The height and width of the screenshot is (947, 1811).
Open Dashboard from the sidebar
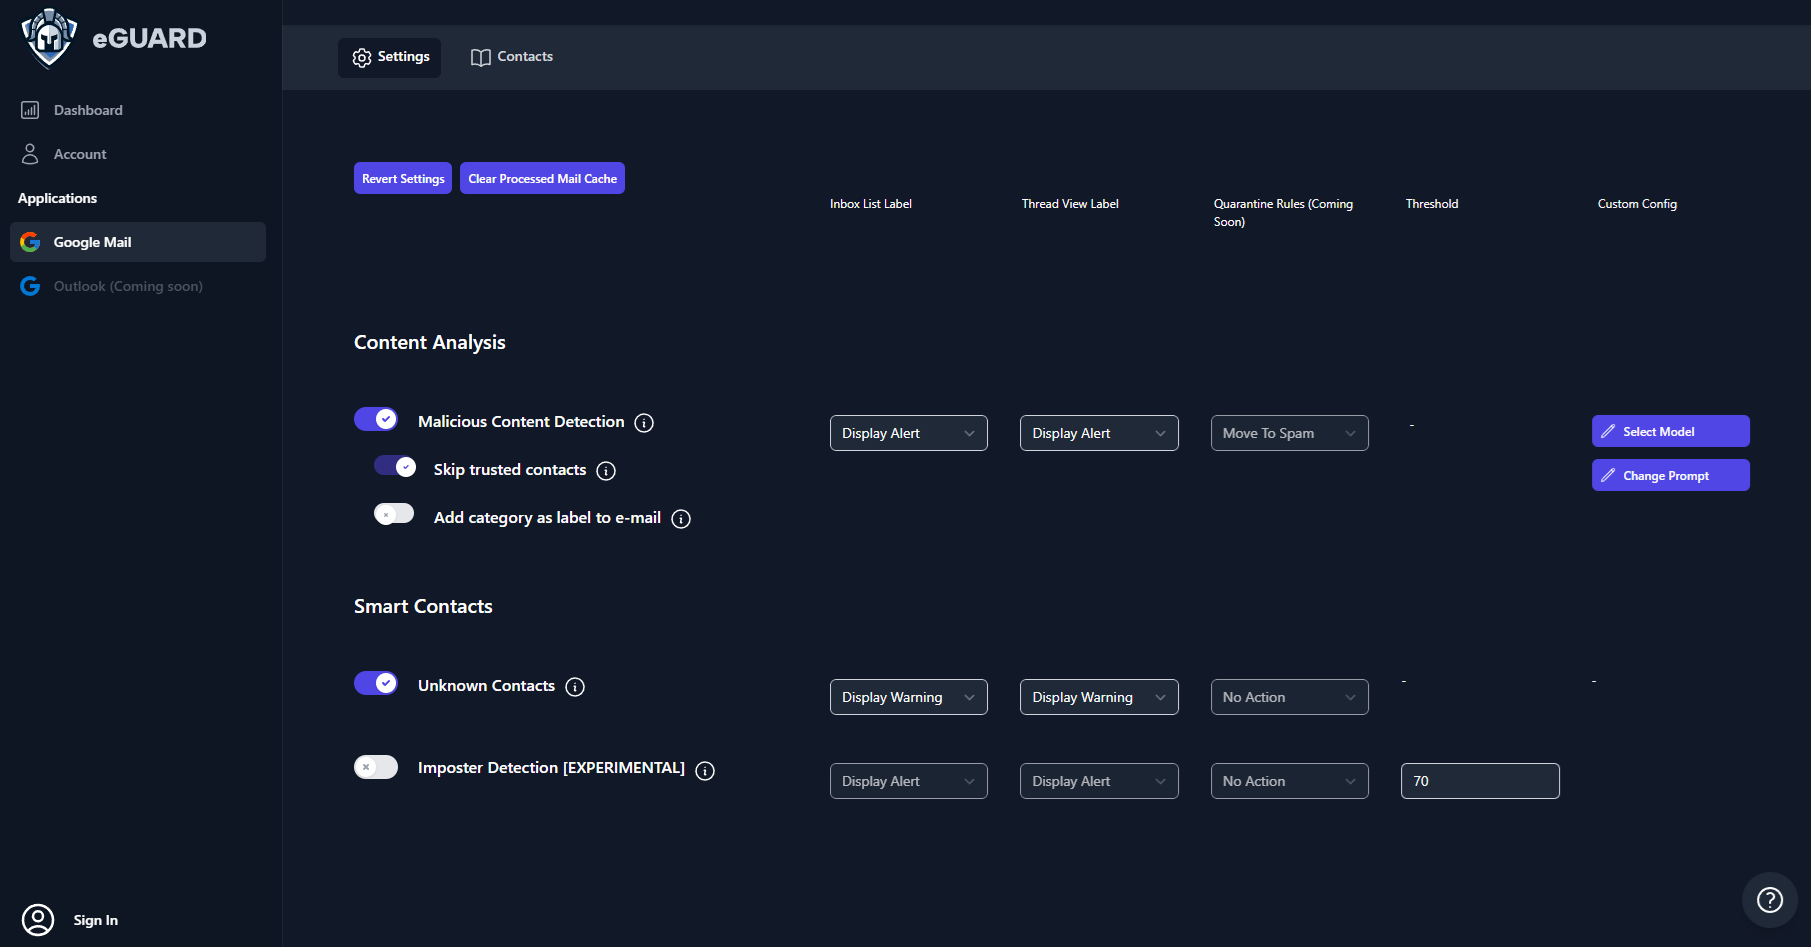(138, 110)
